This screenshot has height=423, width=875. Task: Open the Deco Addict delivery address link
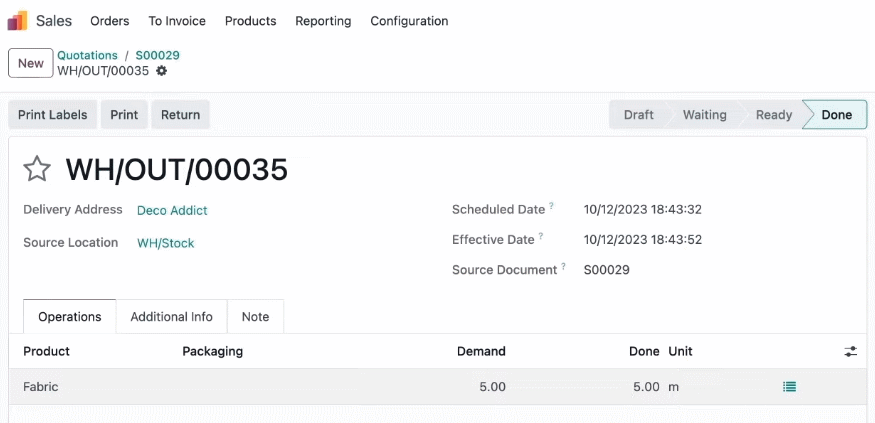point(172,210)
